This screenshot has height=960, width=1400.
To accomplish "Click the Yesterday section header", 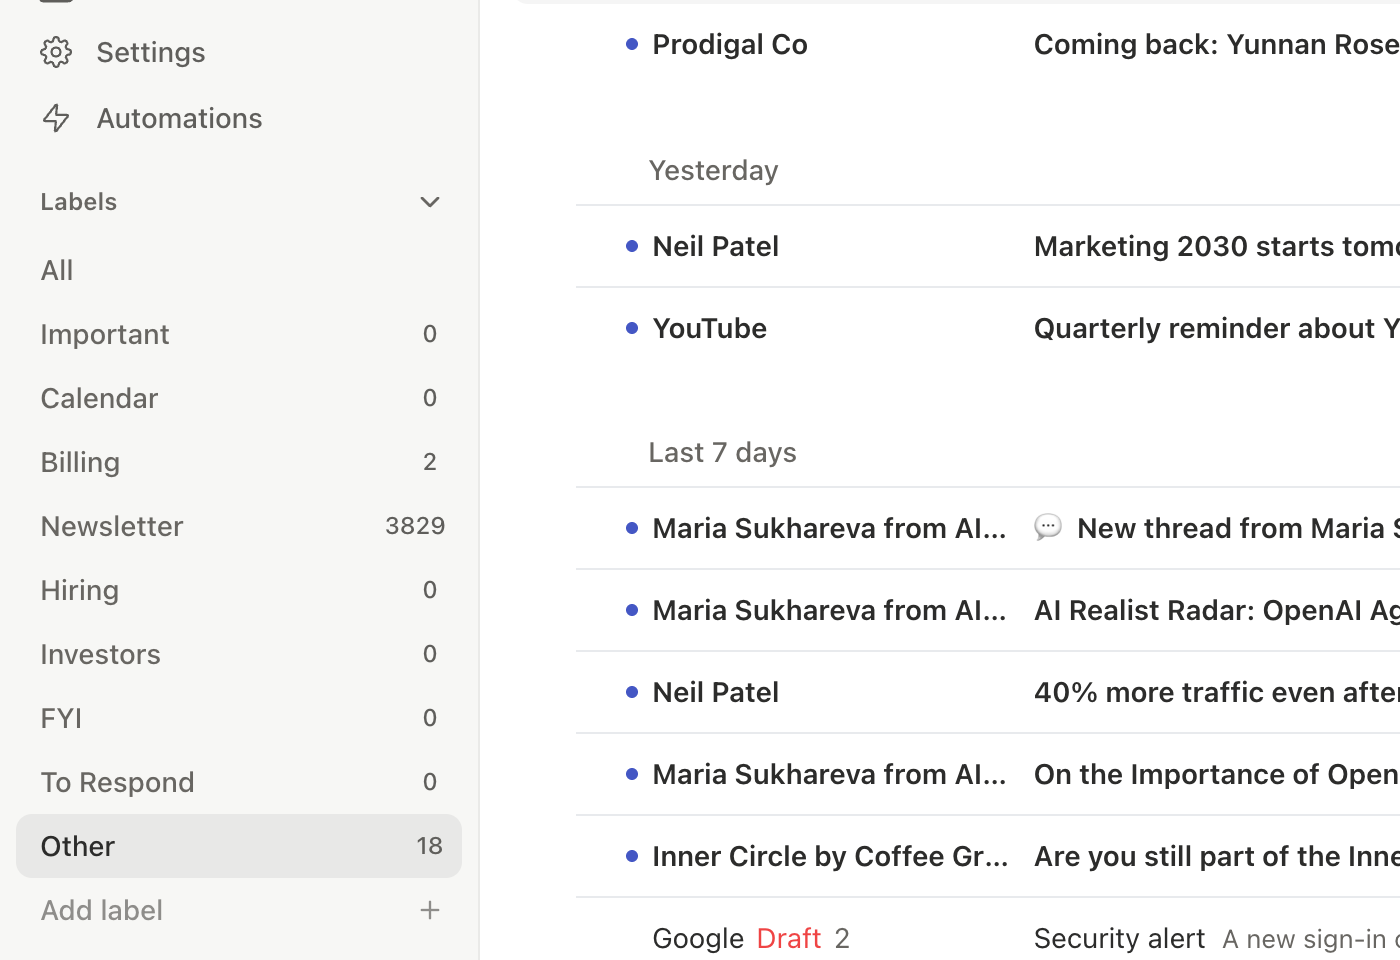I will 713,170.
